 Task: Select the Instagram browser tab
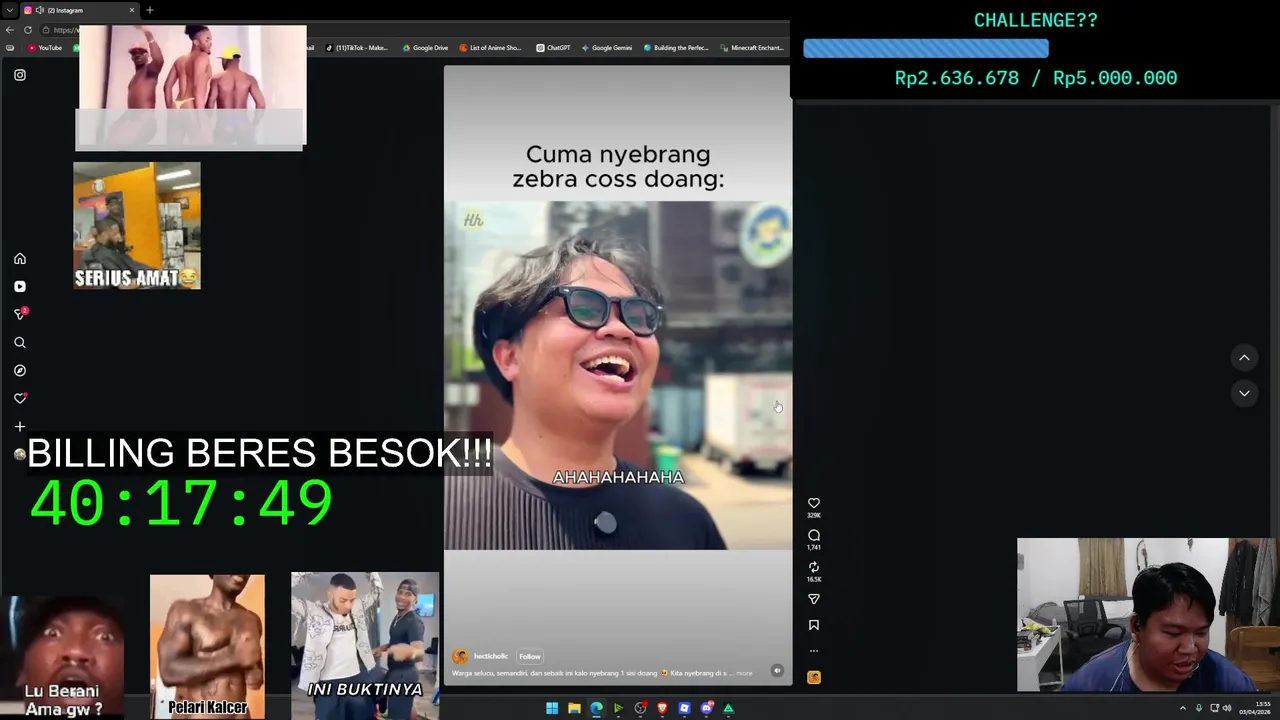[x=80, y=10]
